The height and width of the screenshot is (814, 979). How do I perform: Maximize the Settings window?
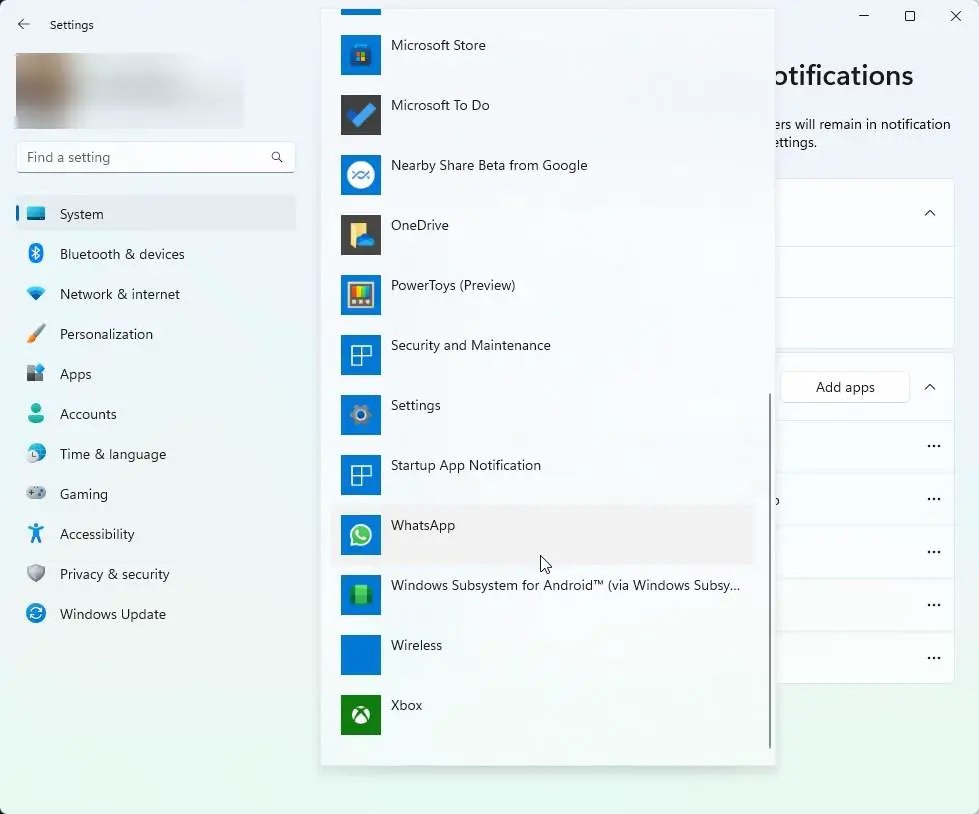pos(910,16)
